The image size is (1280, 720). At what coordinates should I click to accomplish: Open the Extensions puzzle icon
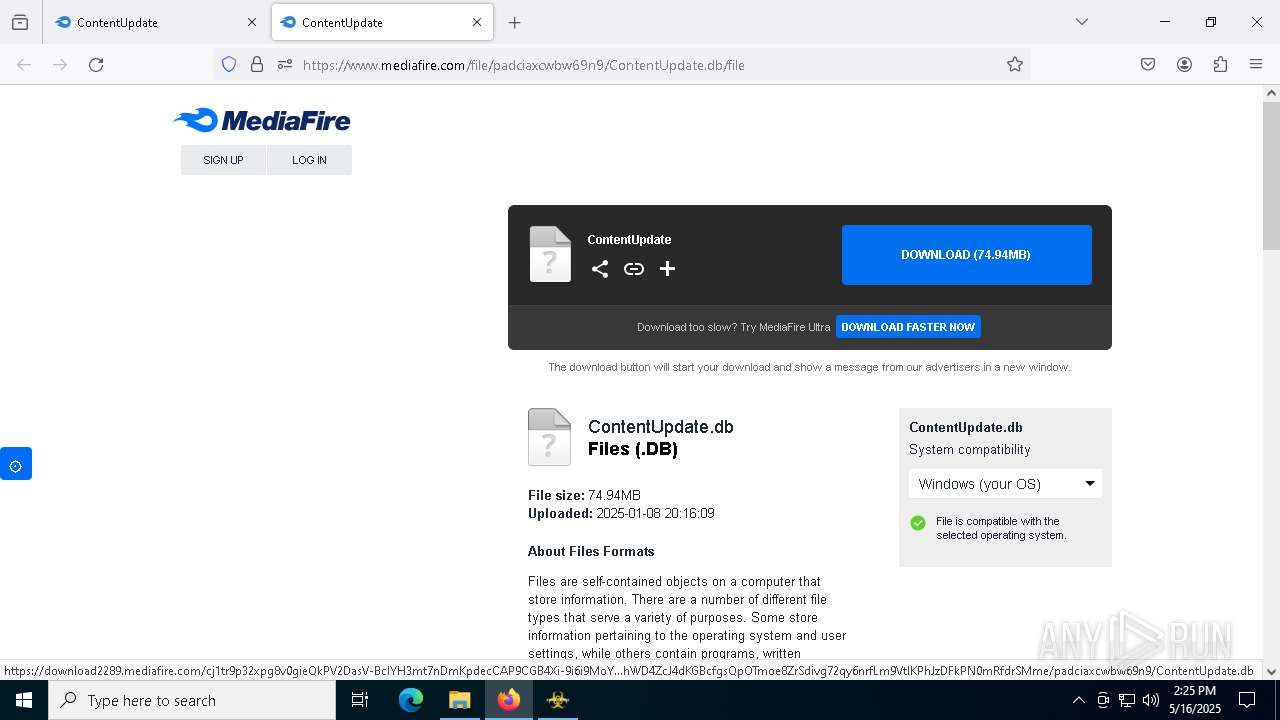click(1220, 65)
